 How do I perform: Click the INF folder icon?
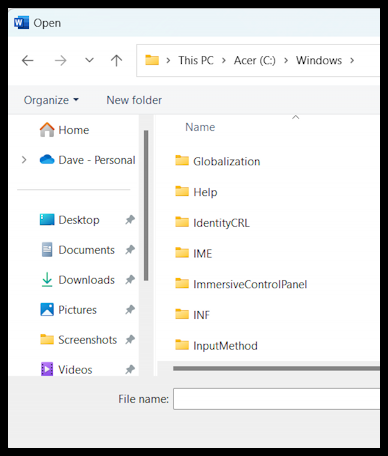(182, 314)
